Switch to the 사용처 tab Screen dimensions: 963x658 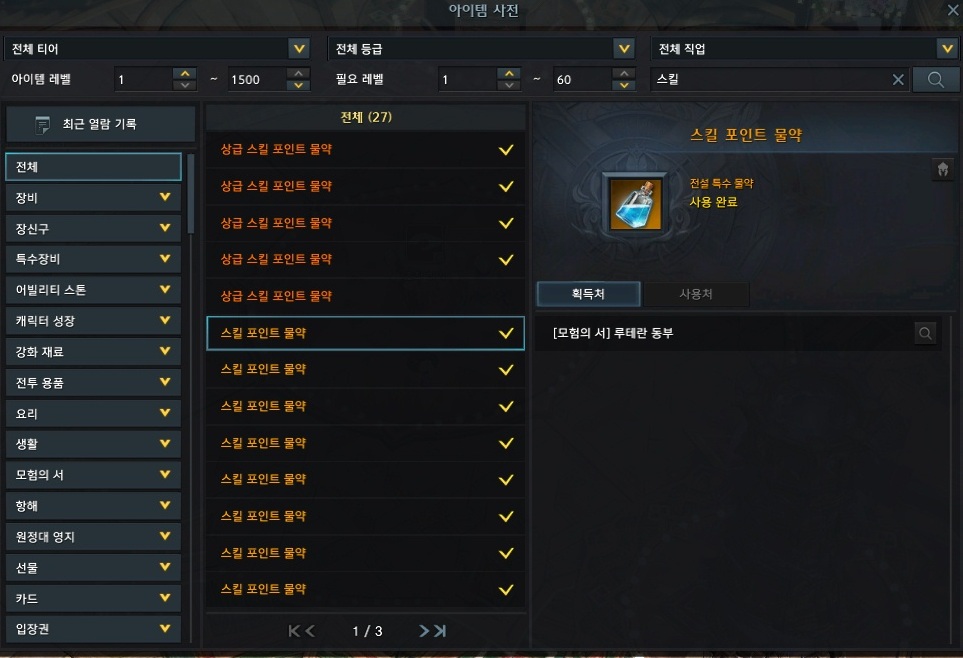click(696, 294)
